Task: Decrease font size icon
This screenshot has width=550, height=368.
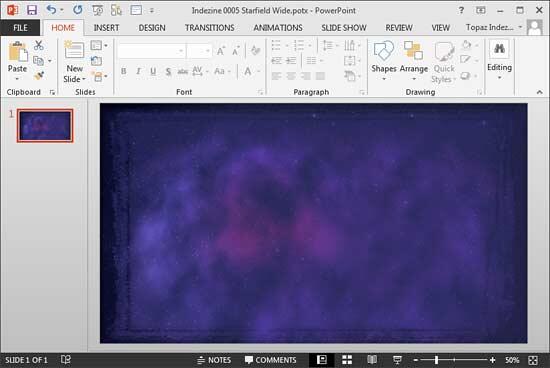Action: (x=236, y=52)
